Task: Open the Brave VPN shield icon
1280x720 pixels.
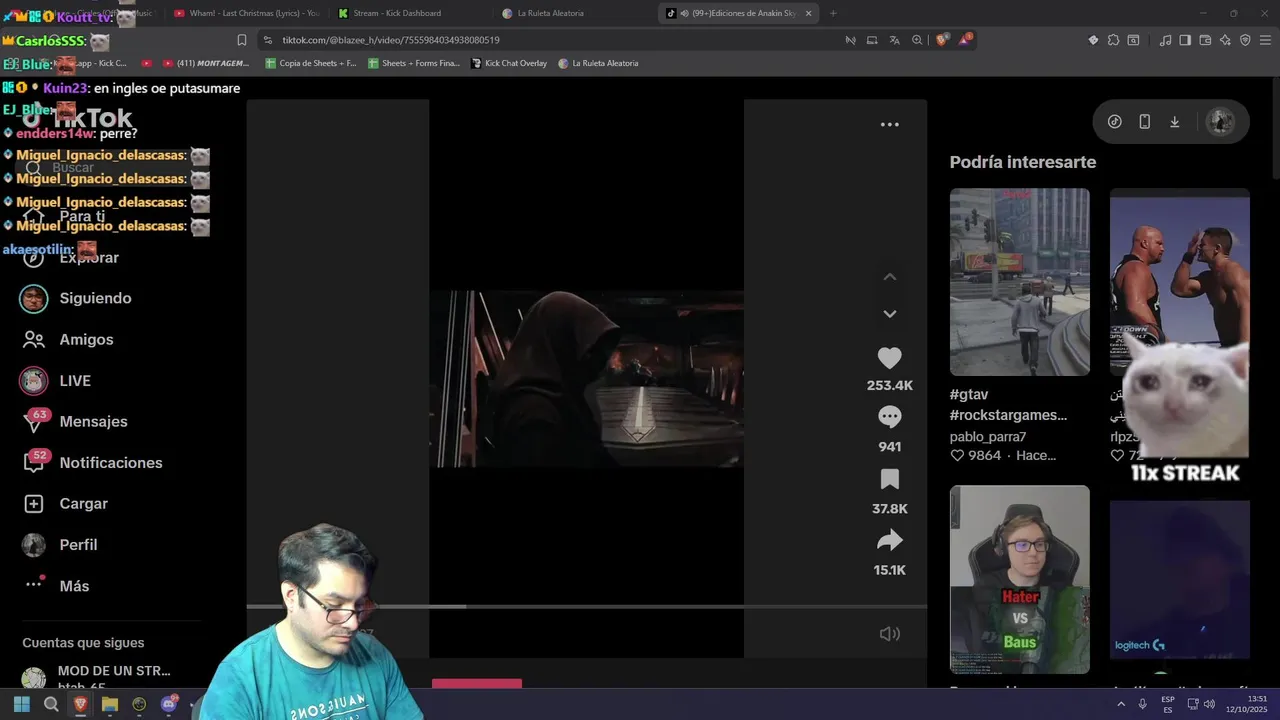Action: 1245,40
